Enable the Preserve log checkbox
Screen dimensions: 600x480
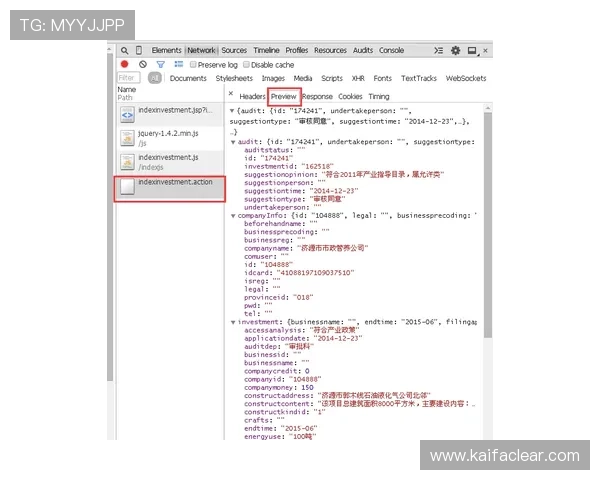193,64
